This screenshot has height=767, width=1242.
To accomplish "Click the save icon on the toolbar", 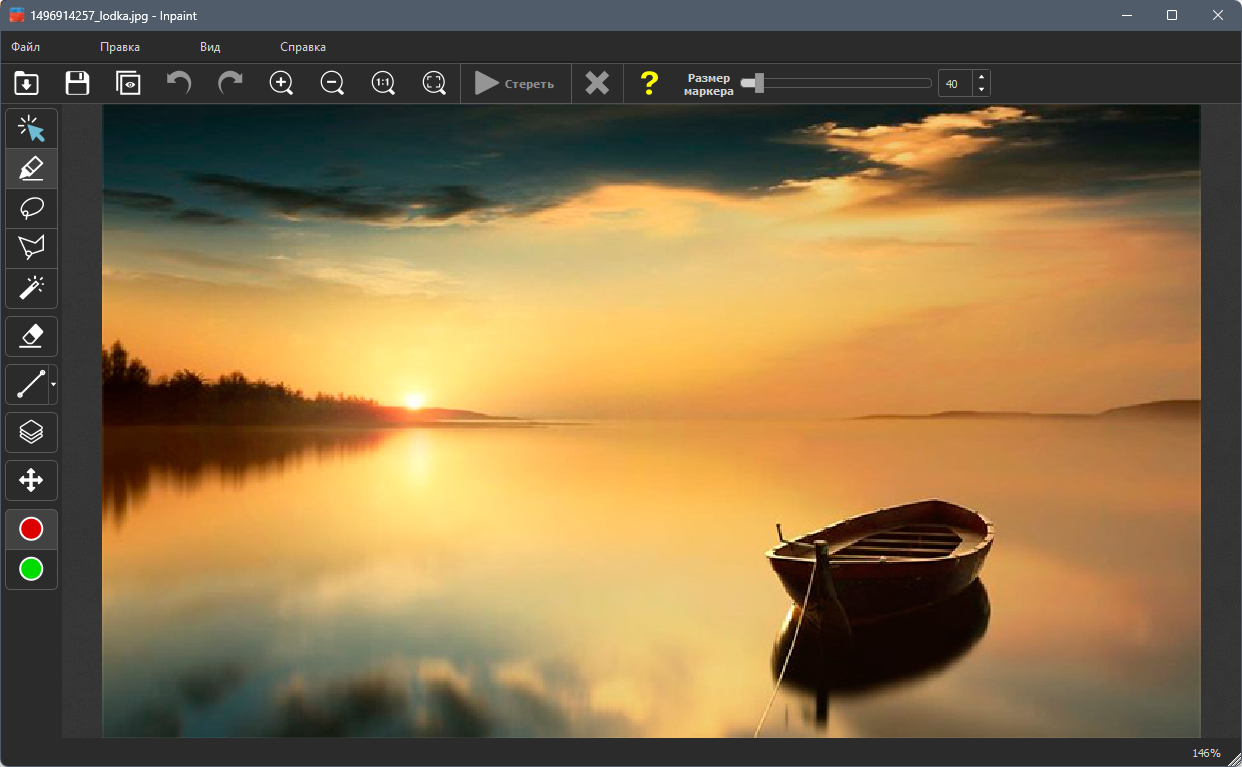I will [76, 83].
